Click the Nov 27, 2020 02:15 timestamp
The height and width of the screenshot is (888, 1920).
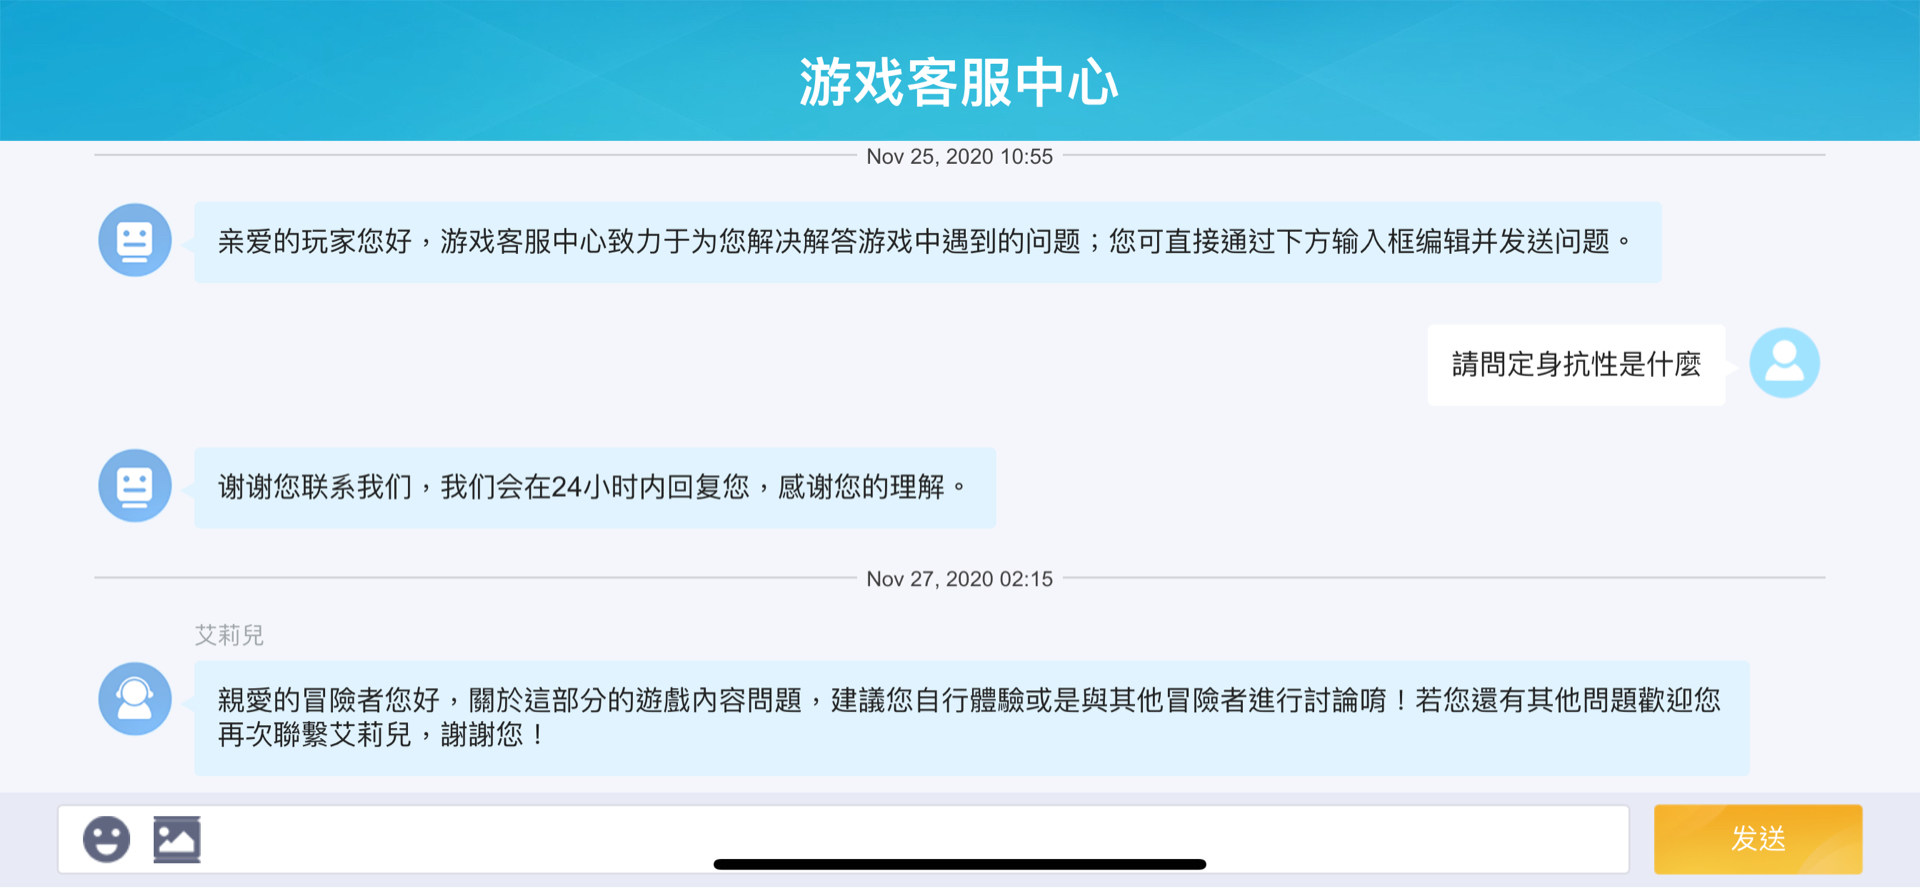click(959, 579)
